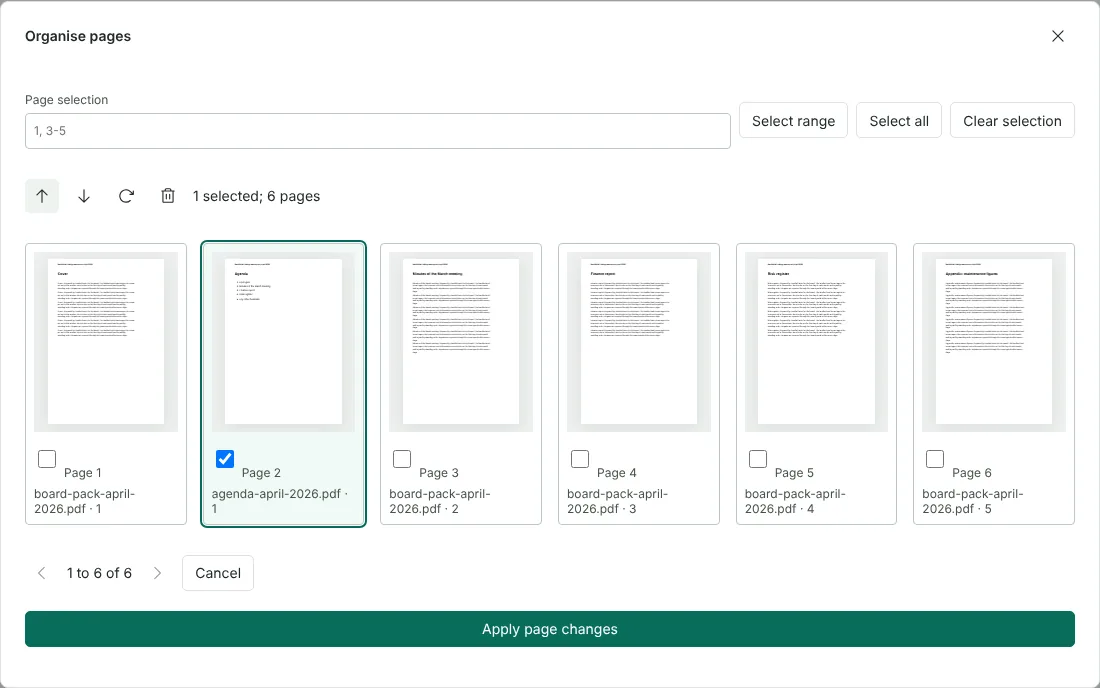
Task: Go to next thumbnail page chevron
Action: click(157, 573)
